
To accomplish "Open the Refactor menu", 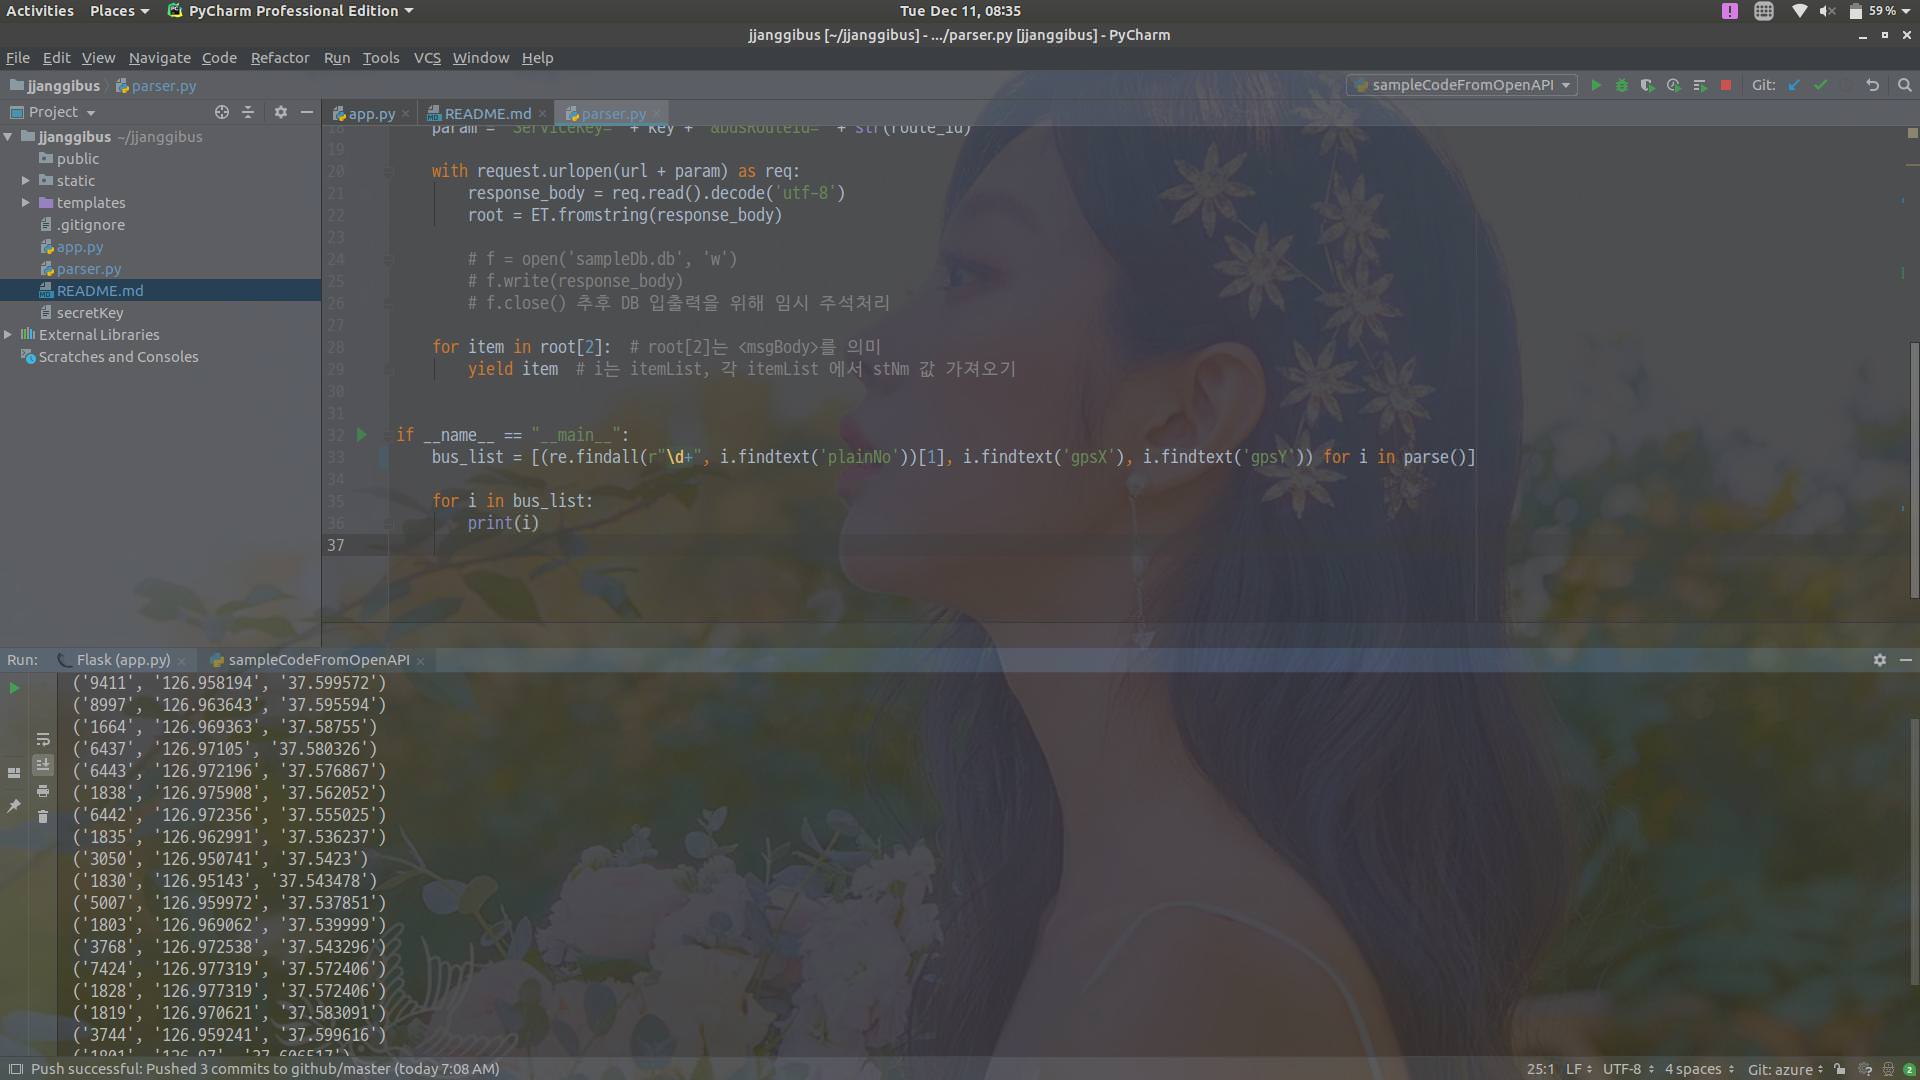I will [x=279, y=58].
